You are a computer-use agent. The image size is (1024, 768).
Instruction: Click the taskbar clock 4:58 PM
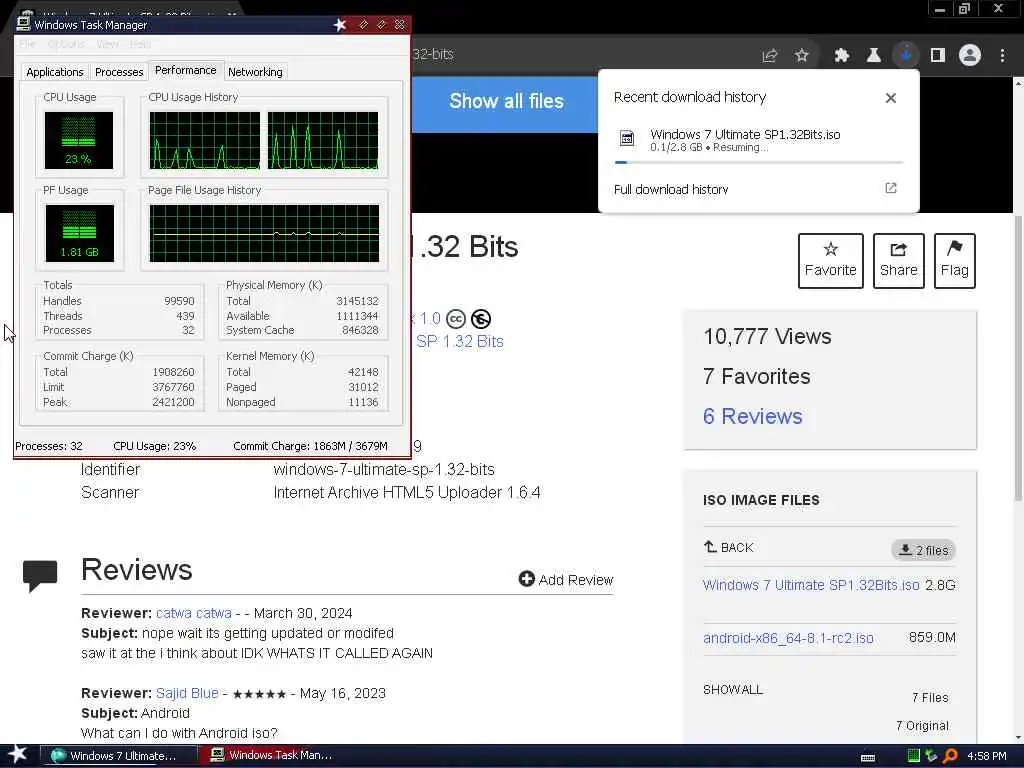tap(986, 756)
